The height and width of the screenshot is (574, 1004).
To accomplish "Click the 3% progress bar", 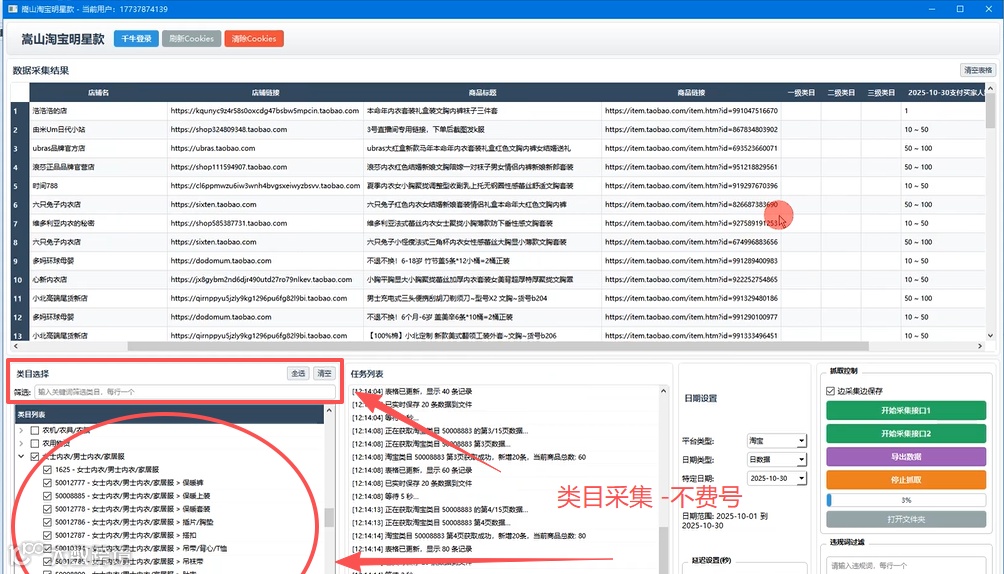I will pyautogui.click(x=906, y=500).
